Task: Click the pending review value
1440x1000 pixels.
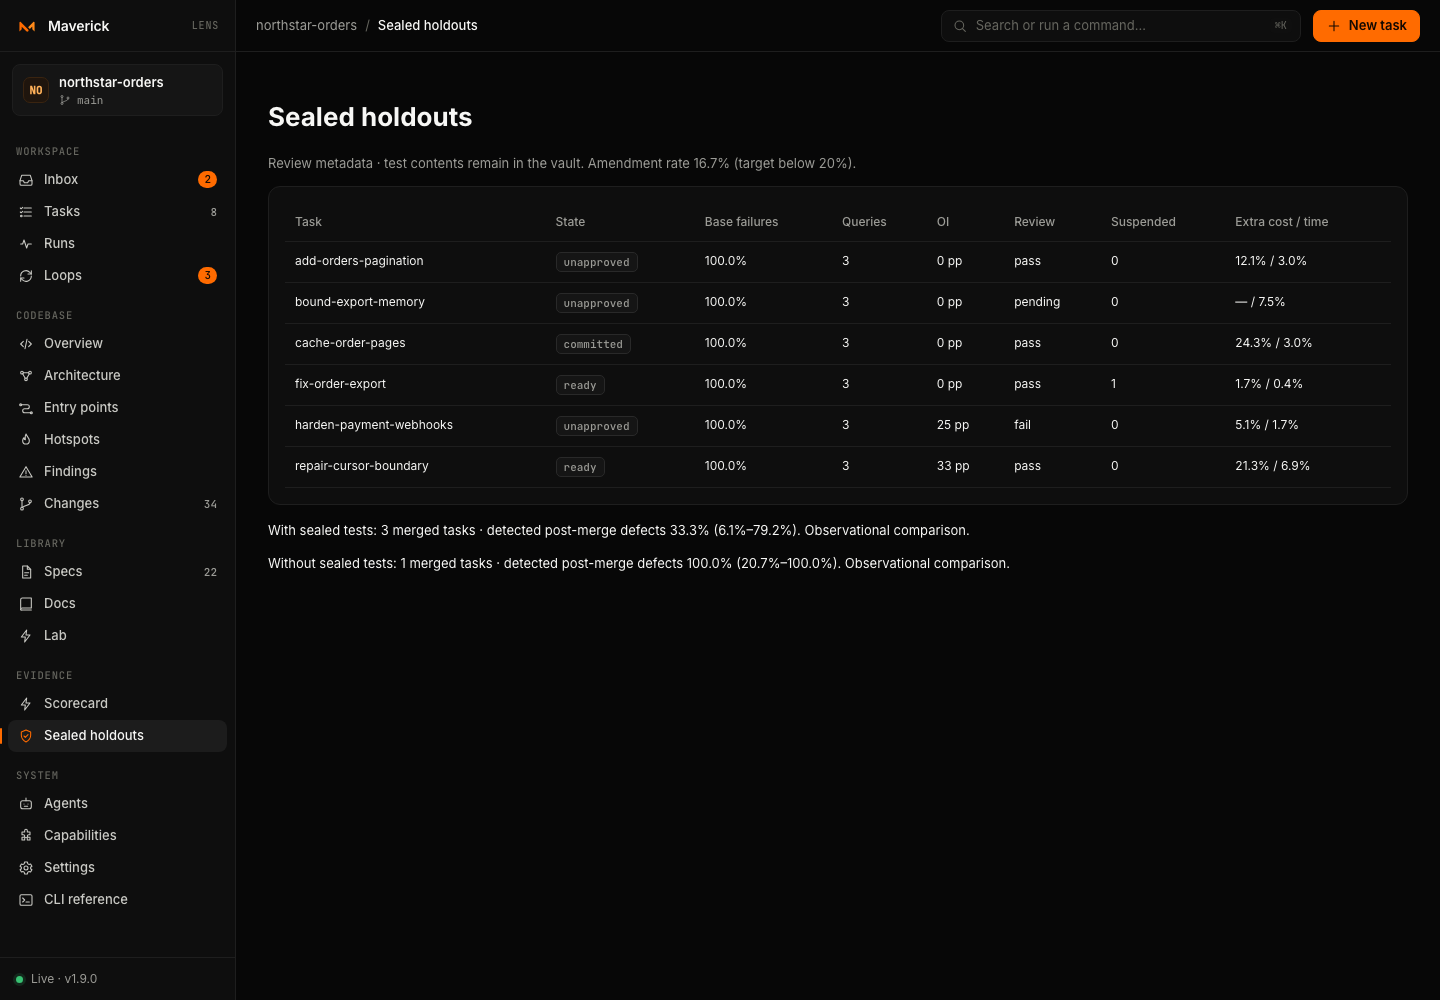Action: click(1037, 302)
